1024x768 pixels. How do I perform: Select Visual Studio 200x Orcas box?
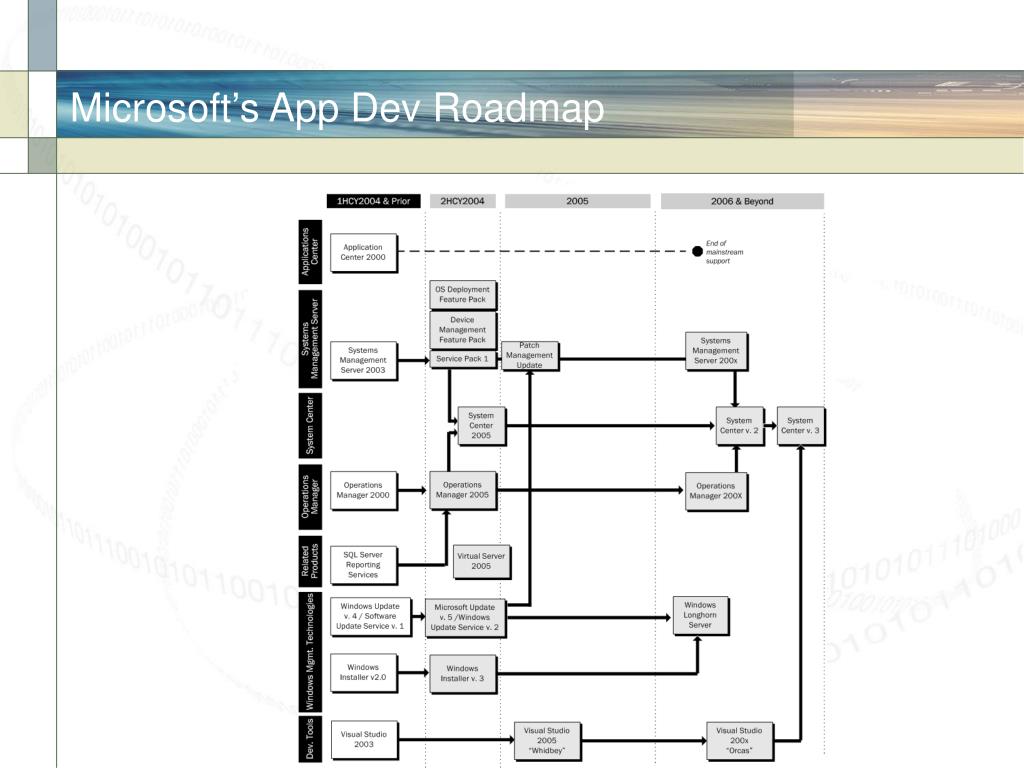(739, 741)
